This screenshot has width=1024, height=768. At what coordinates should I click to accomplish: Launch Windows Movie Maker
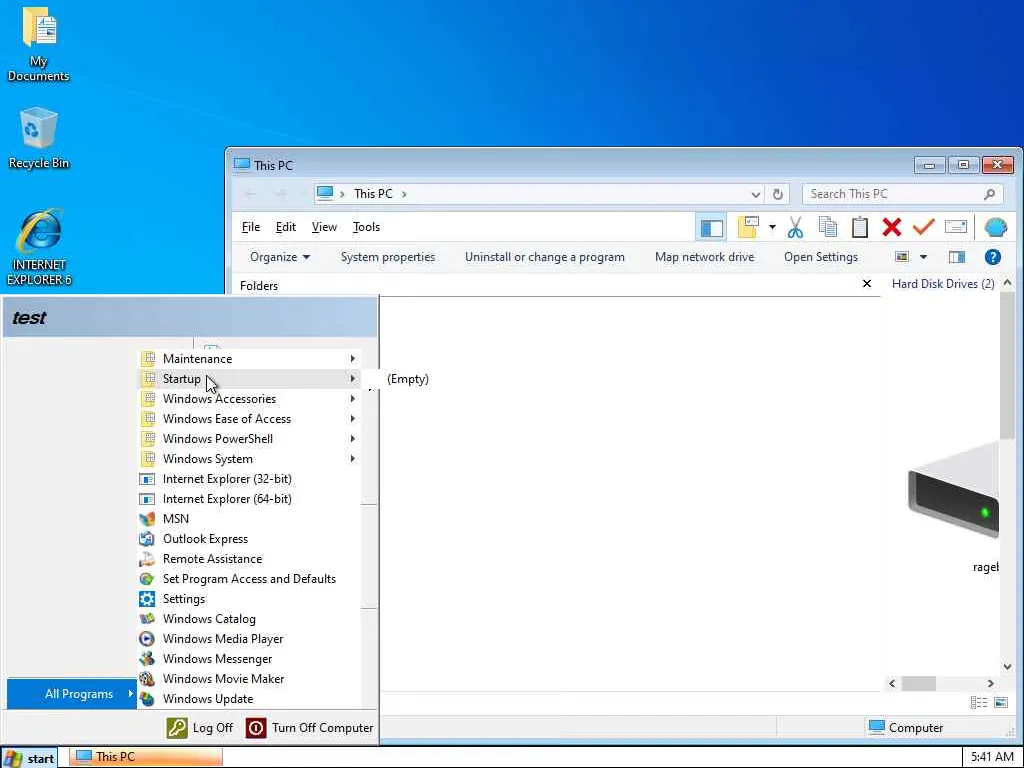[x=249, y=679]
